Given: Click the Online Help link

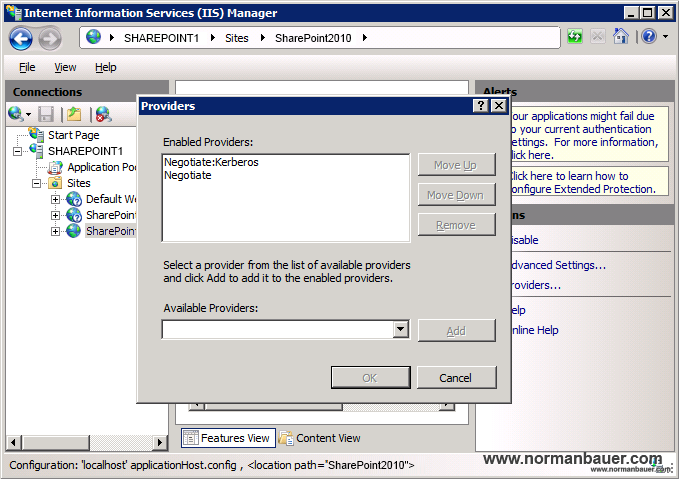Looking at the screenshot, I should coord(535,330).
